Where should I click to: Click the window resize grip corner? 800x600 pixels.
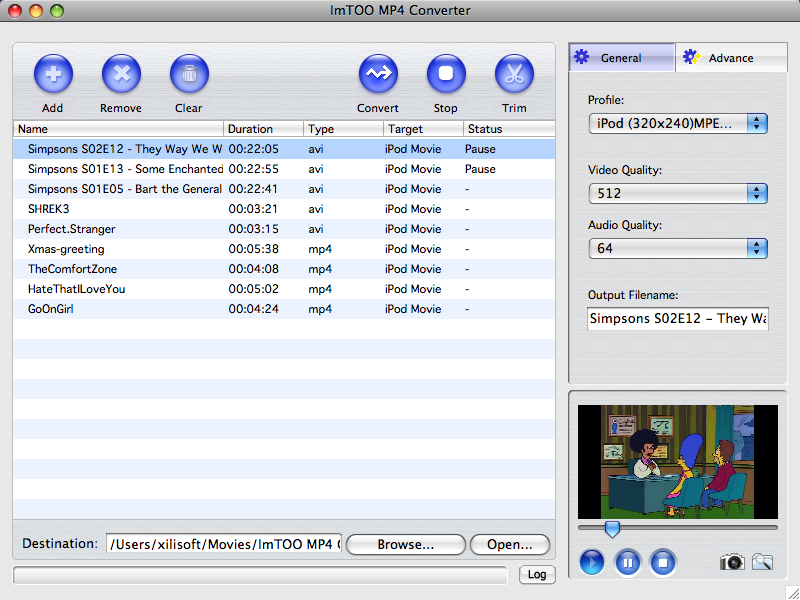pos(793,593)
